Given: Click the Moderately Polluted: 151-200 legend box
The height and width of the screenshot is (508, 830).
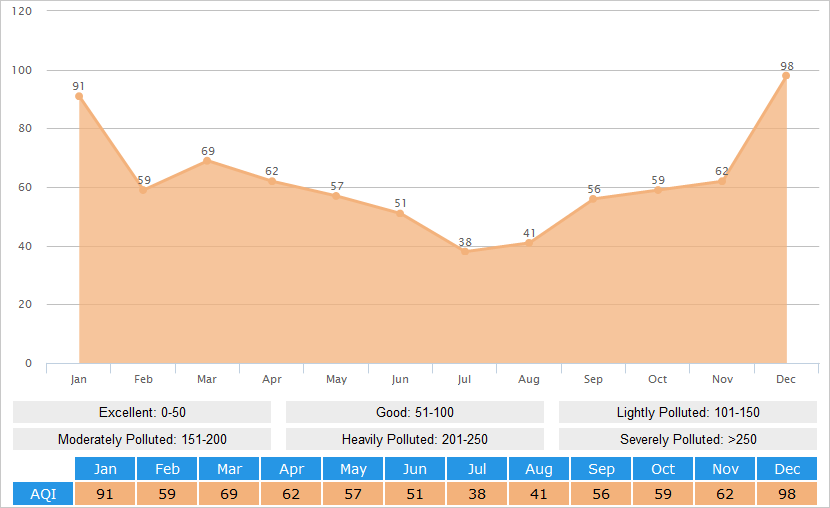Looking at the screenshot, I should tap(142, 439).
